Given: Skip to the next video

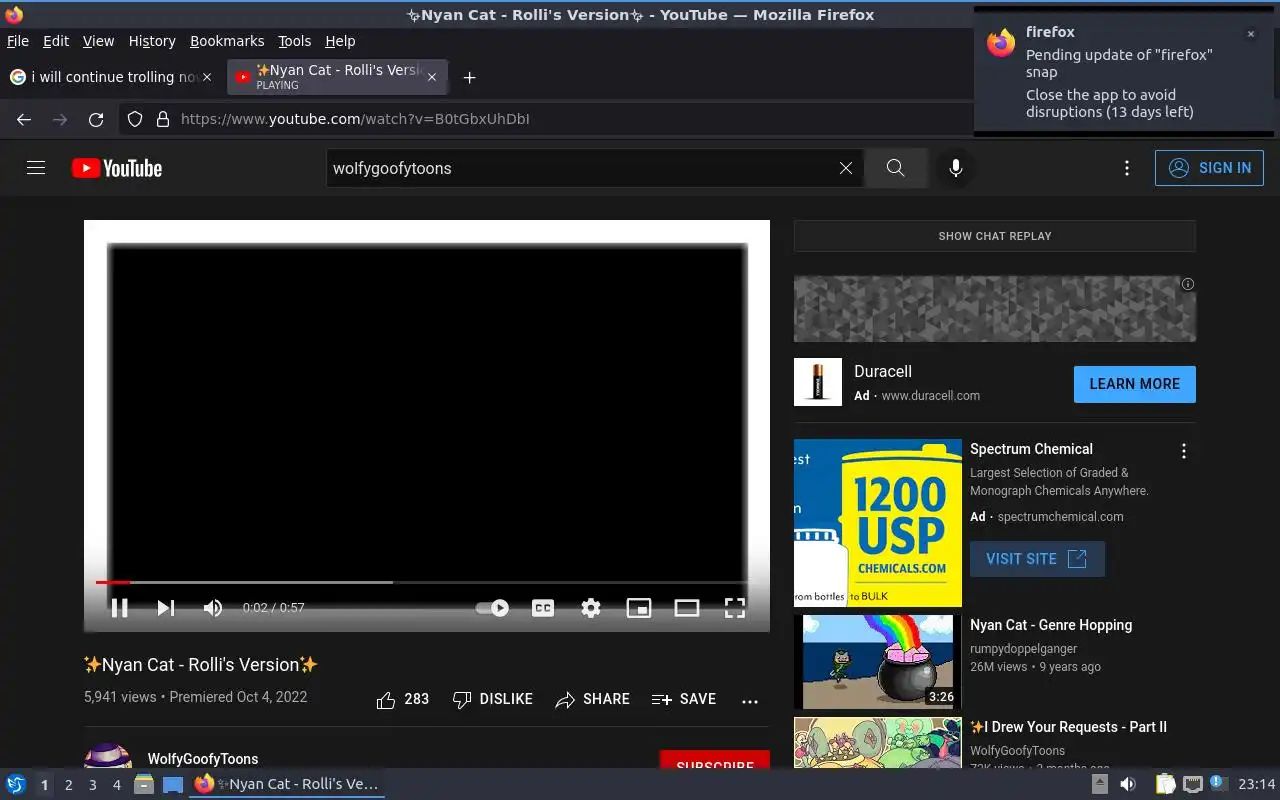Looking at the screenshot, I should coord(166,608).
